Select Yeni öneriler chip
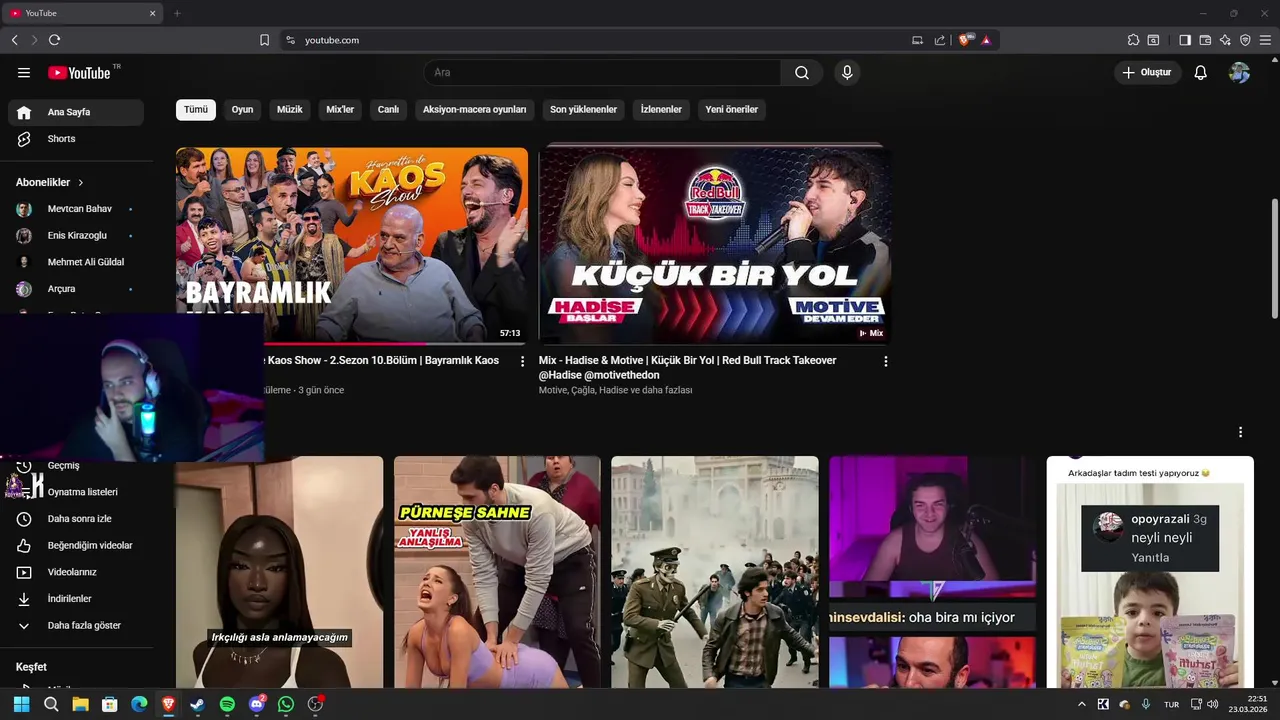The image size is (1280, 720). (732, 109)
